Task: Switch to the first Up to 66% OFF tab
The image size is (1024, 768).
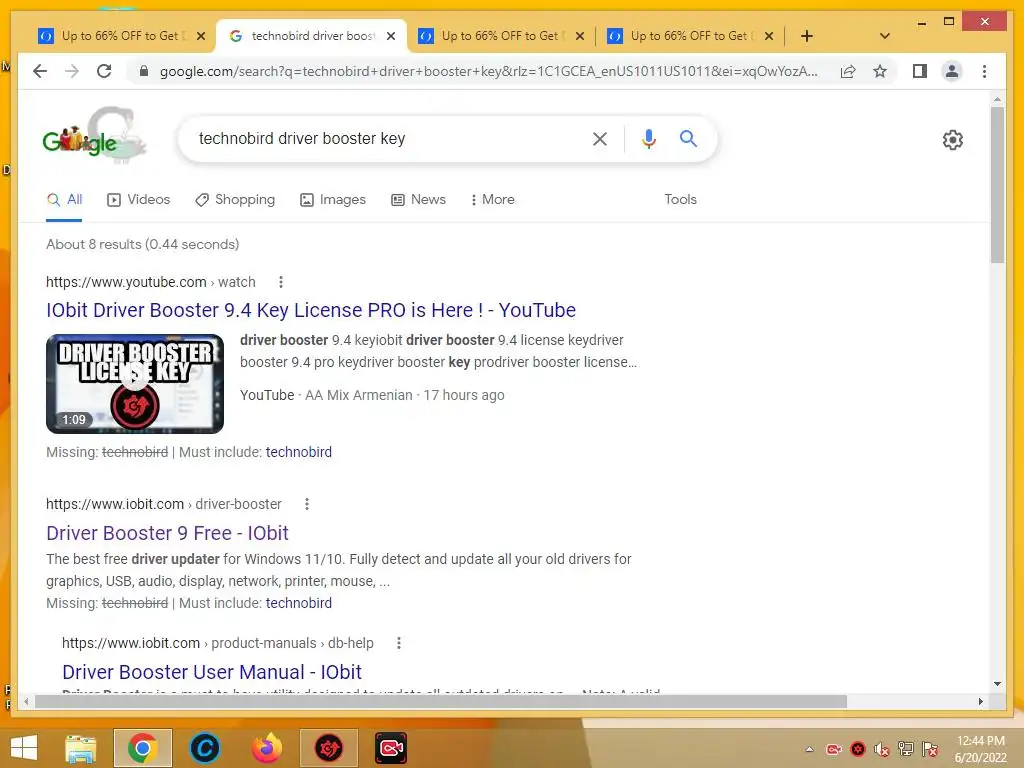Action: [x=114, y=36]
